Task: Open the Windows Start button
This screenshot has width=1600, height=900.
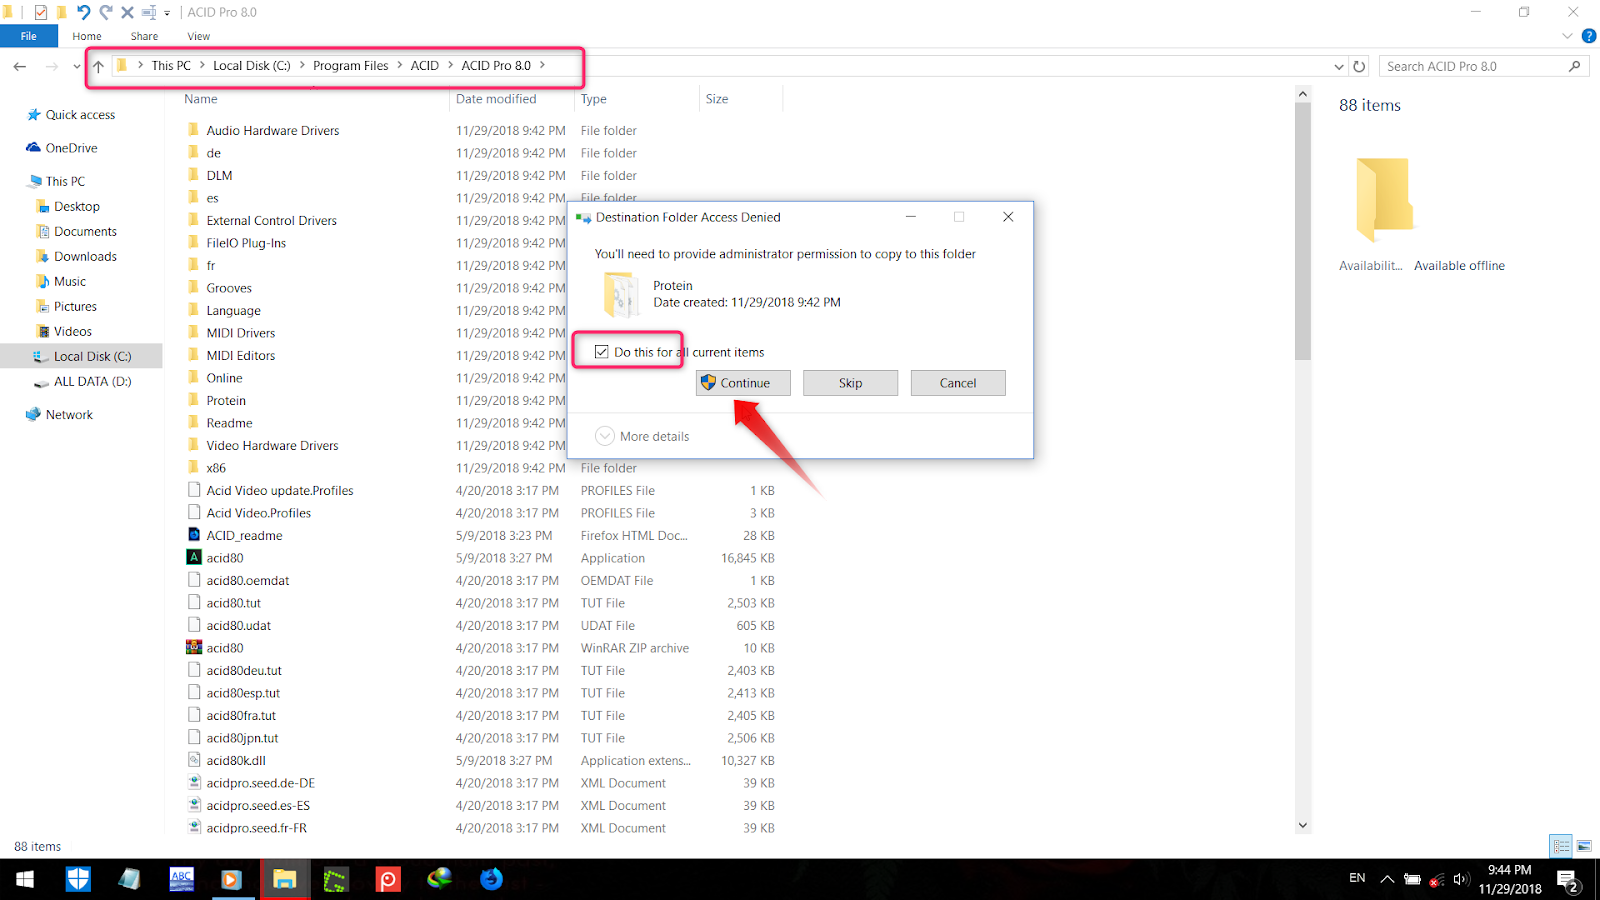Action: click(24, 879)
